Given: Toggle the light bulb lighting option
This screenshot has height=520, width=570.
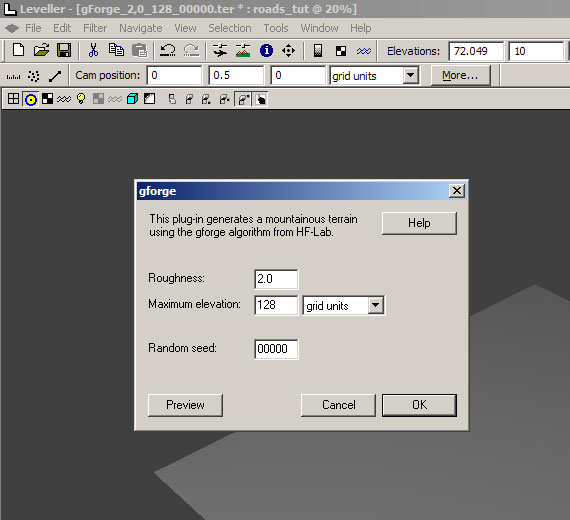Looking at the screenshot, I should (81, 99).
